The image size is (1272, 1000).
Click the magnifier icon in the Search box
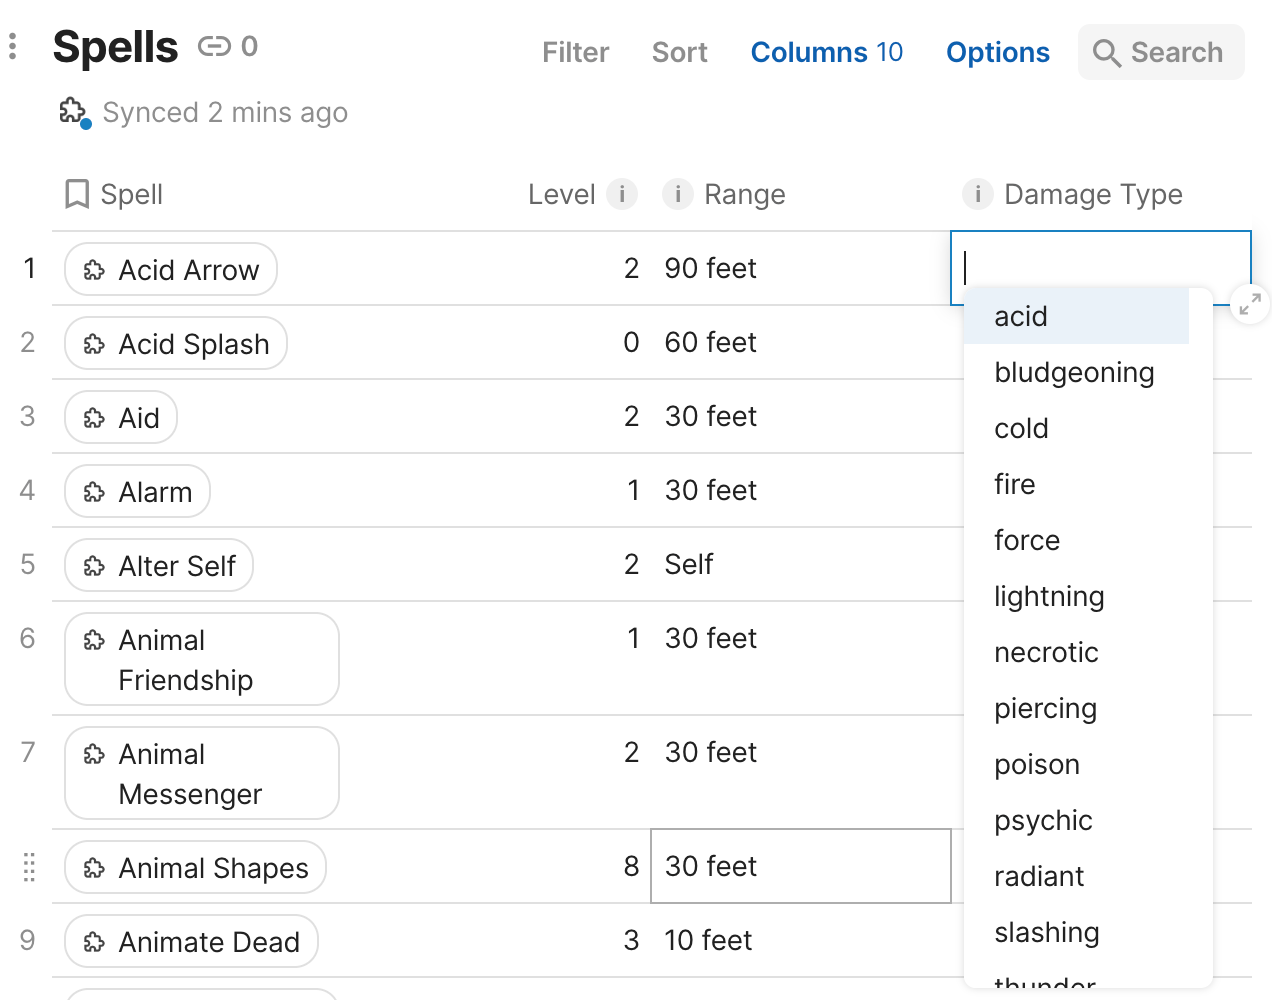click(1108, 53)
